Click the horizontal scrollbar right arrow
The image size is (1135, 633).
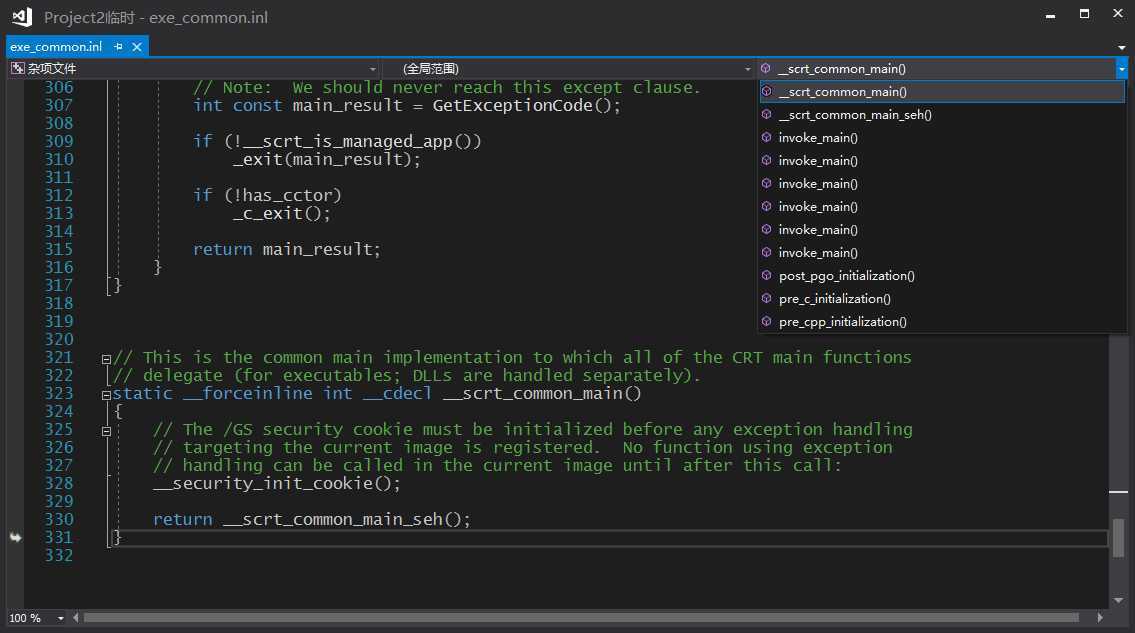[x=1100, y=618]
